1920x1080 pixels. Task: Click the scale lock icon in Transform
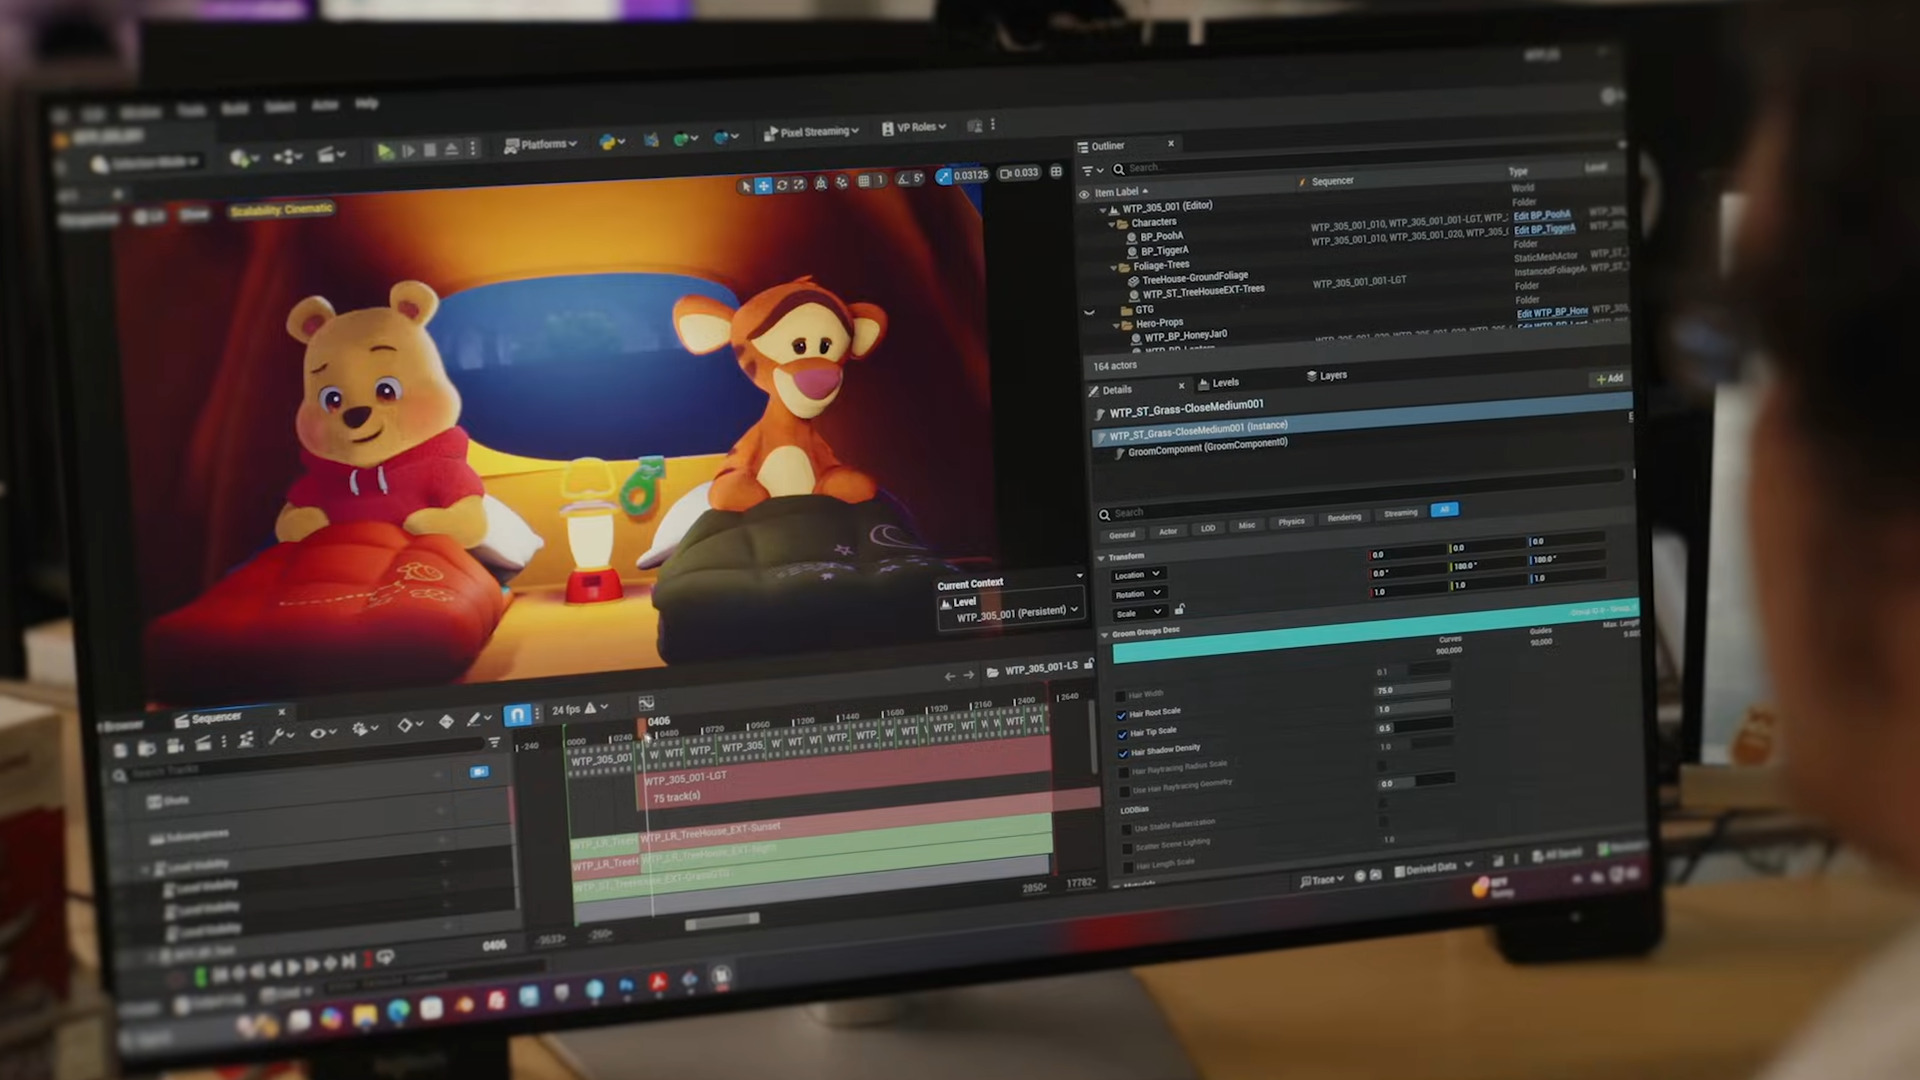click(1180, 609)
